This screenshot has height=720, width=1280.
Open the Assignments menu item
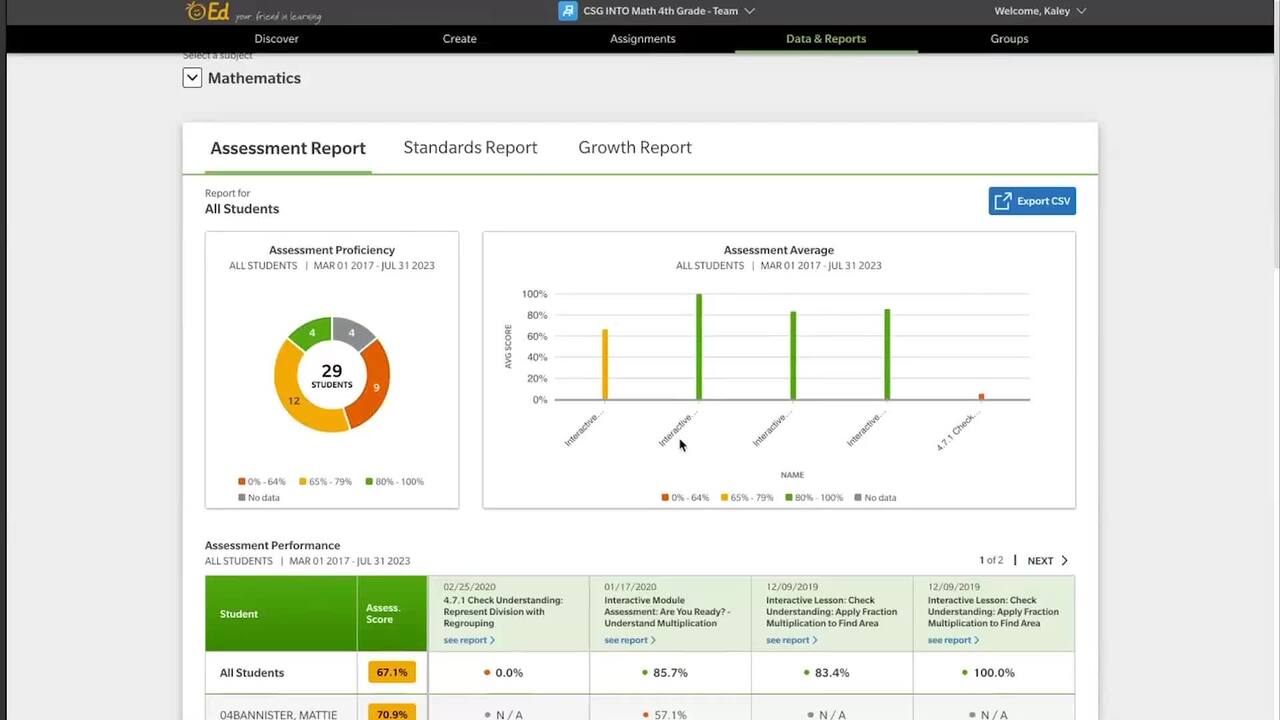pyautogui.click(x=642, y=39)
